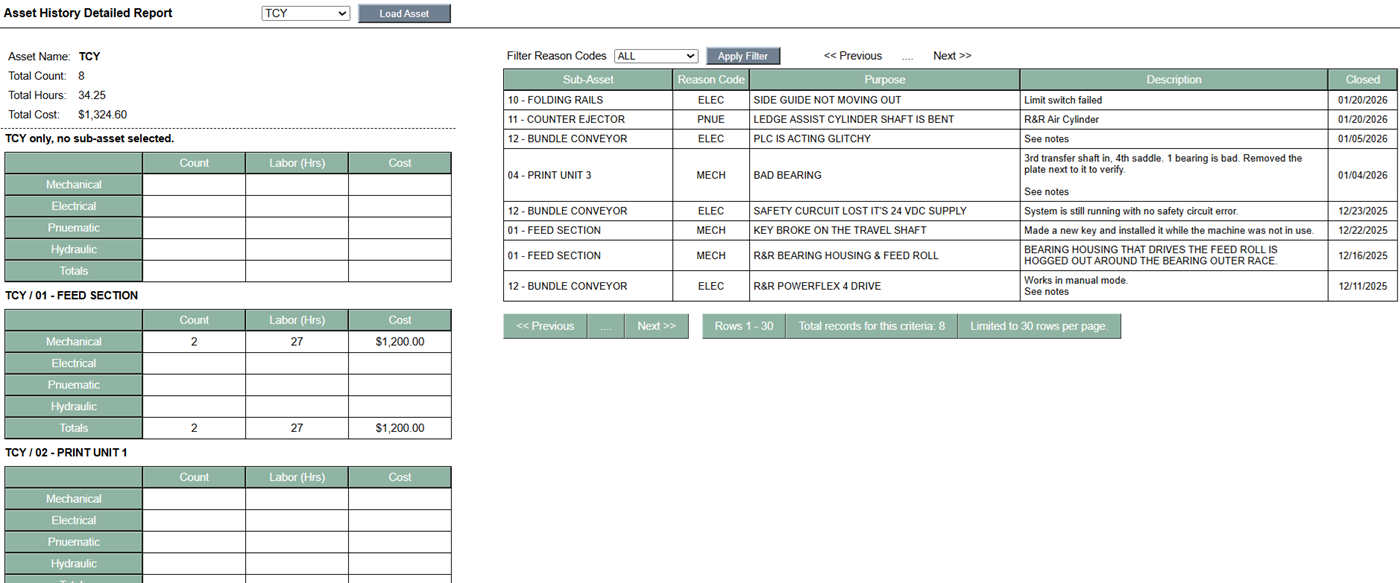The width and height of the screenshot is (1400, 583).
Task: Sort by Sub-Asset column header
Action: 588,79
